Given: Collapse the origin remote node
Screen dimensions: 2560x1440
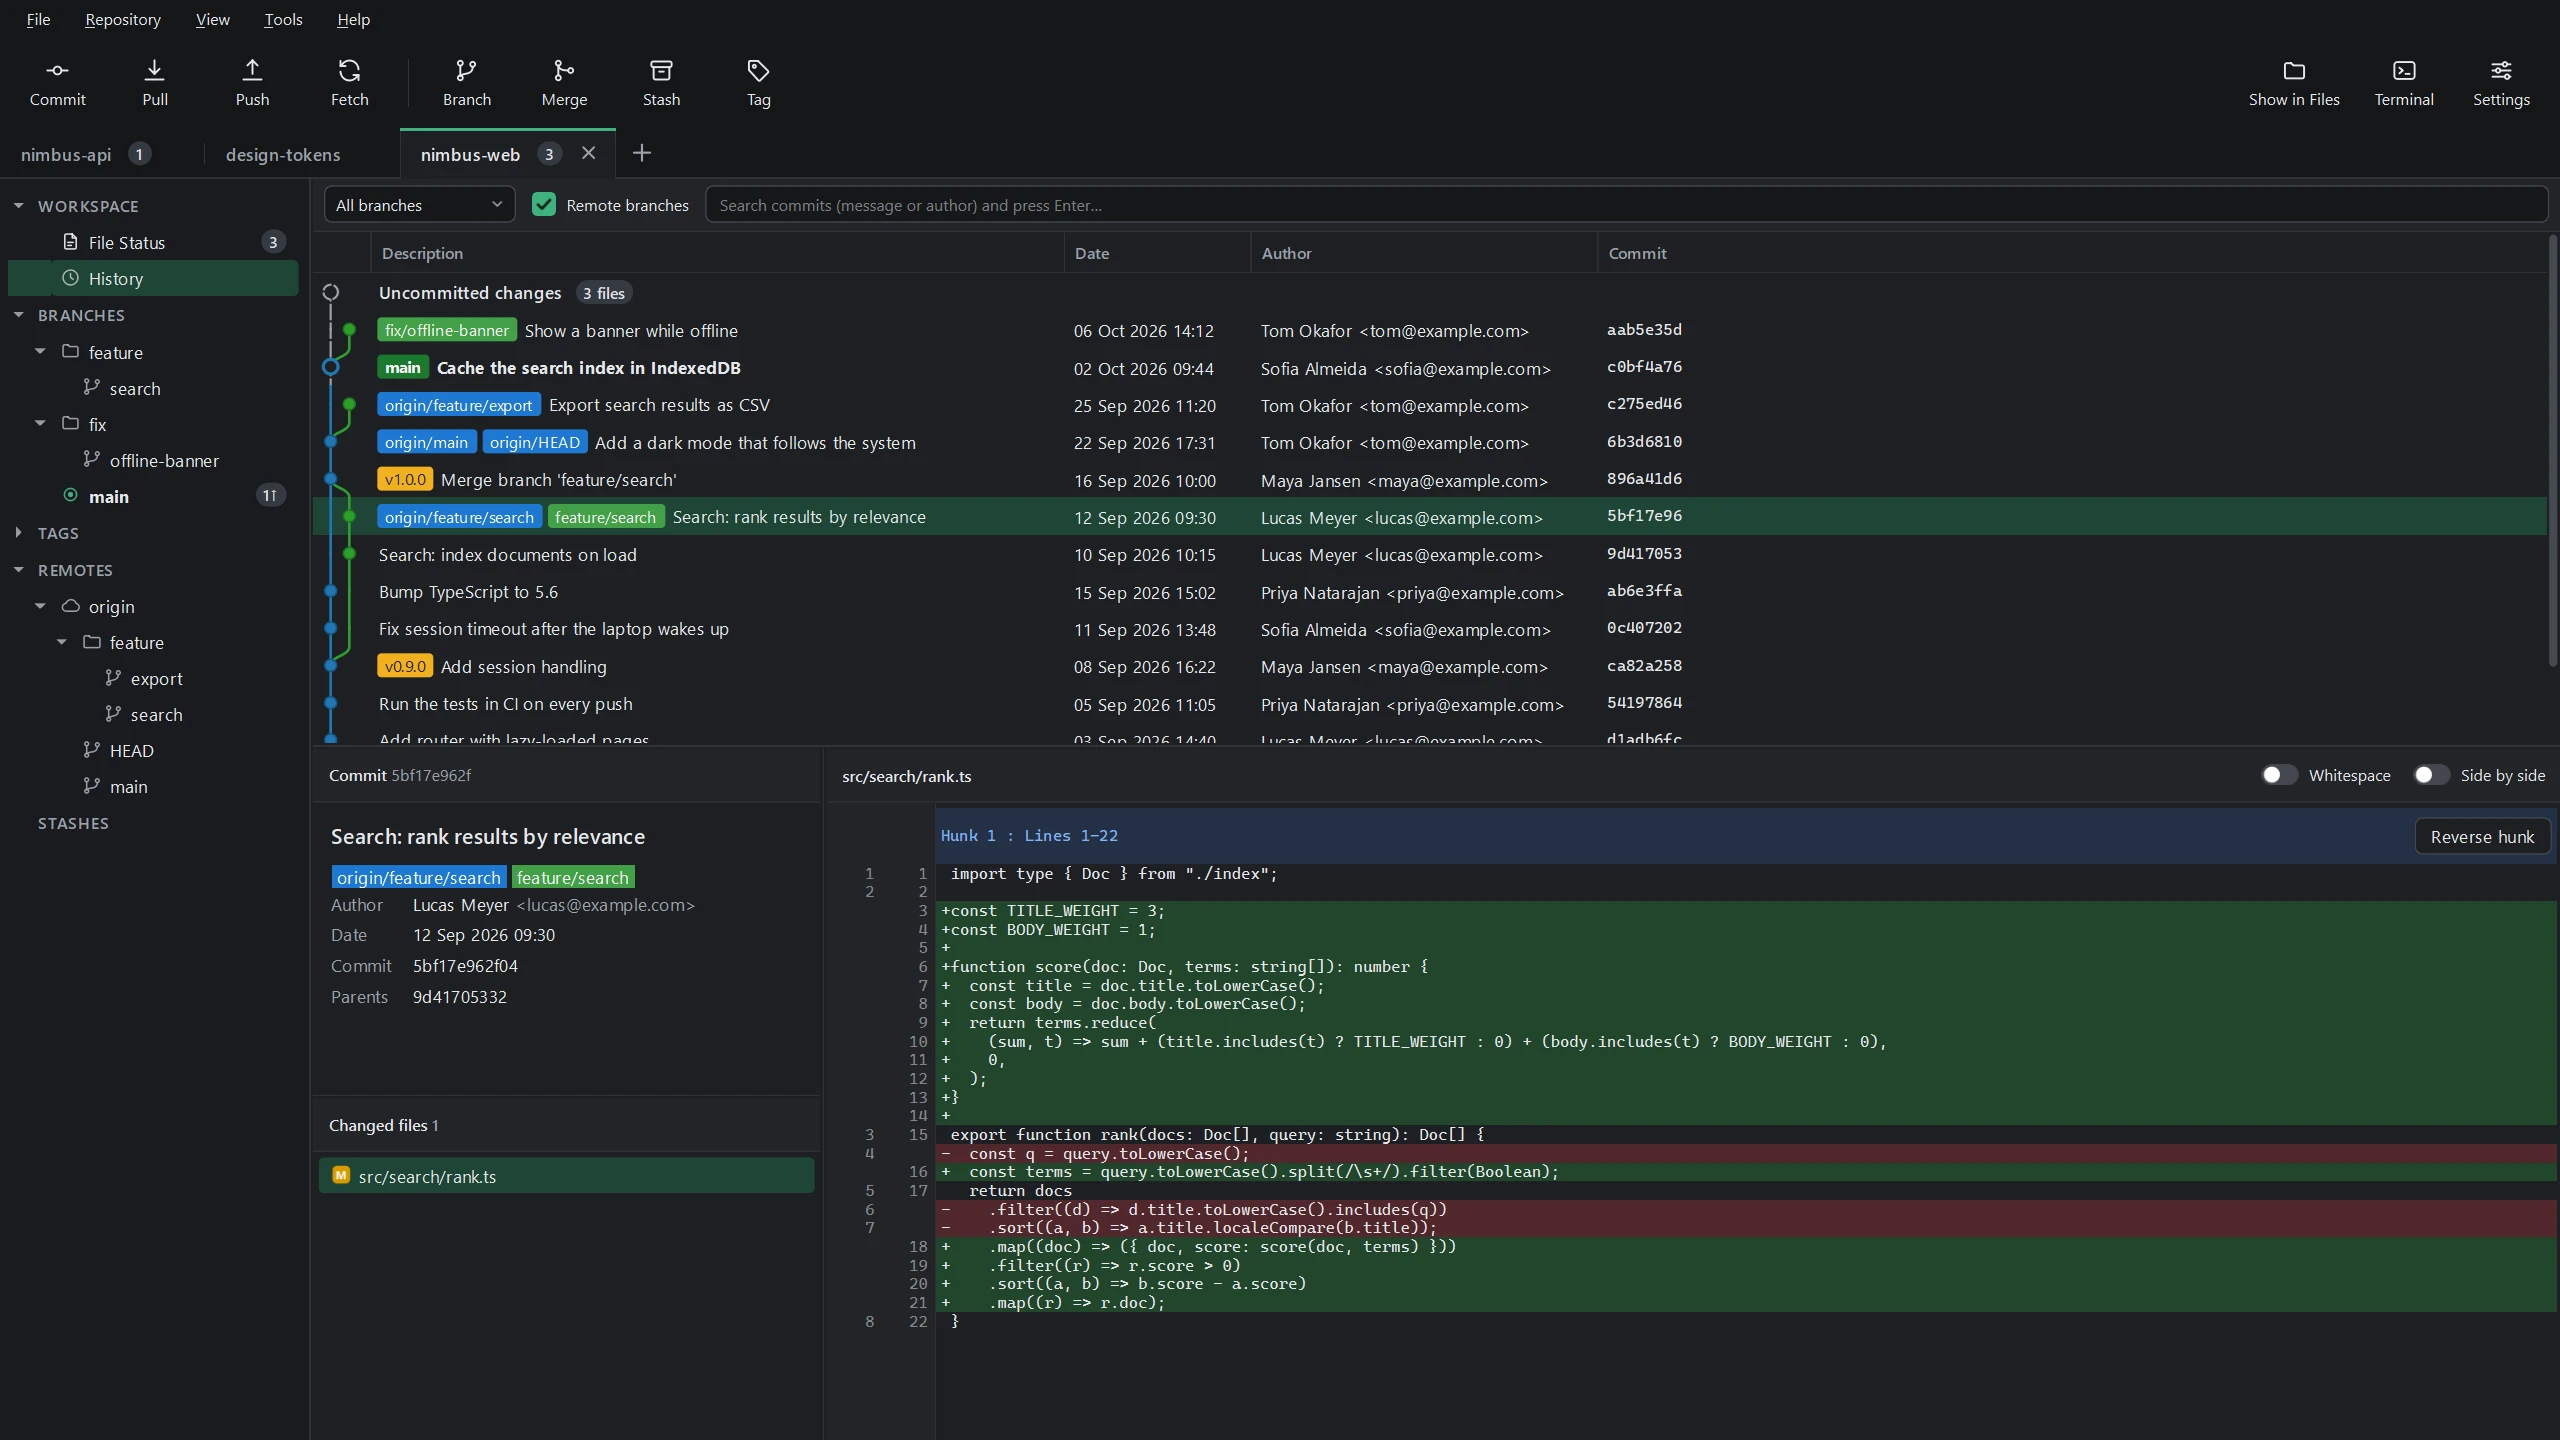Looking at the screenshot, I should pos(40,606).
